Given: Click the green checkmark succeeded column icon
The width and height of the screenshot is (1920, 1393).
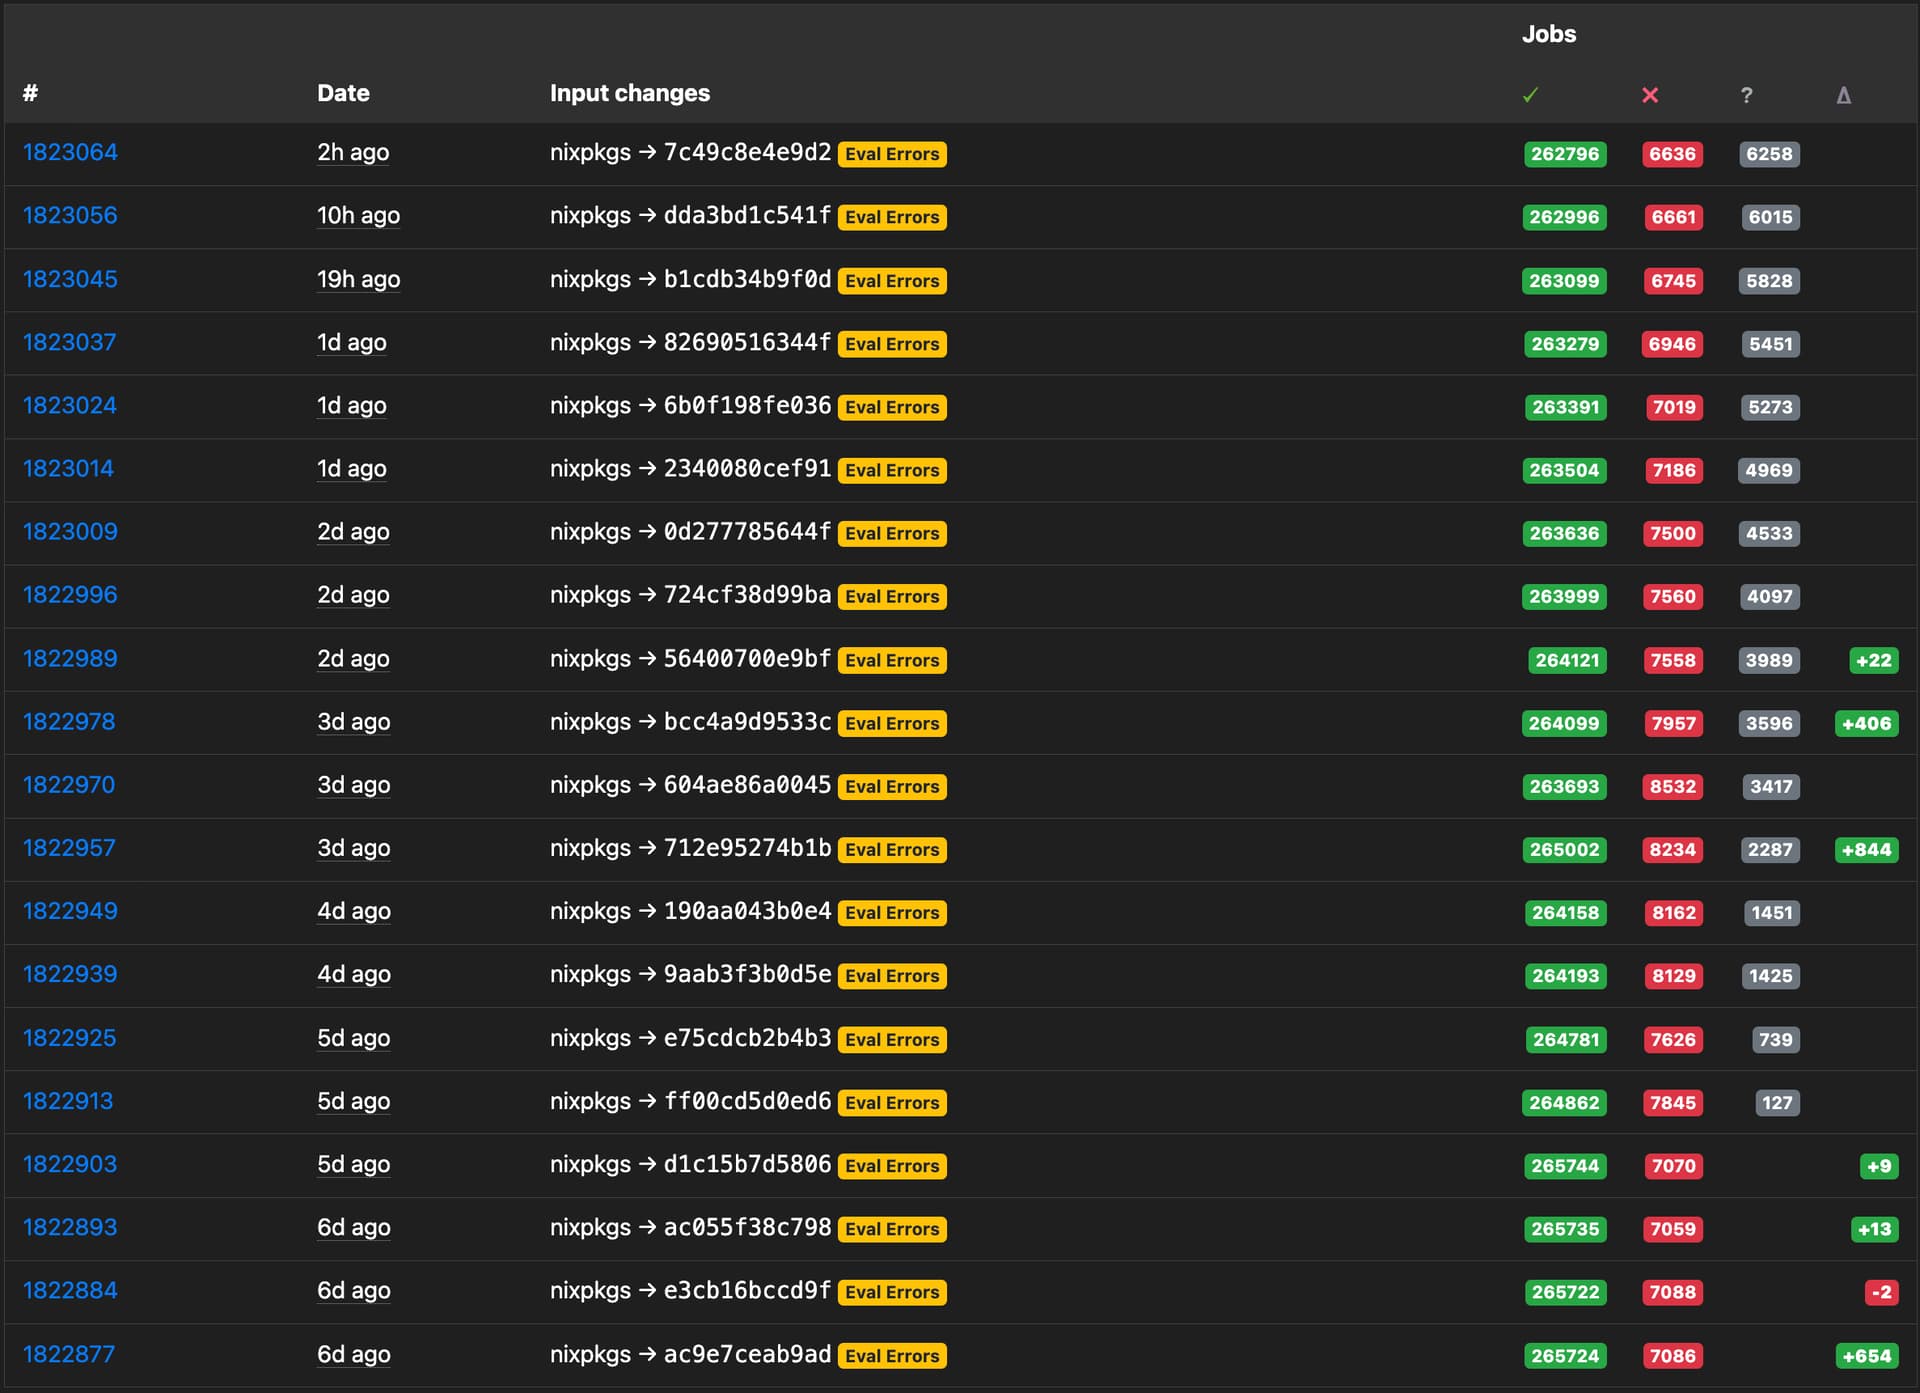Looking at the screenshot, I should click(1530, 95).
